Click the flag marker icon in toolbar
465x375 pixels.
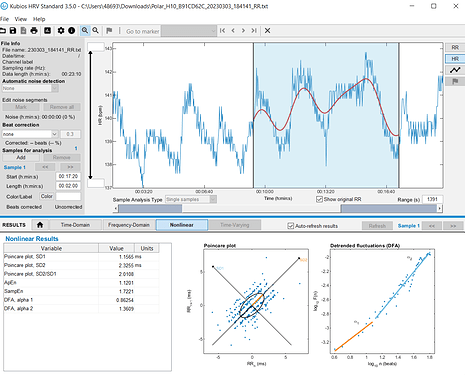(x=109, y=31)
